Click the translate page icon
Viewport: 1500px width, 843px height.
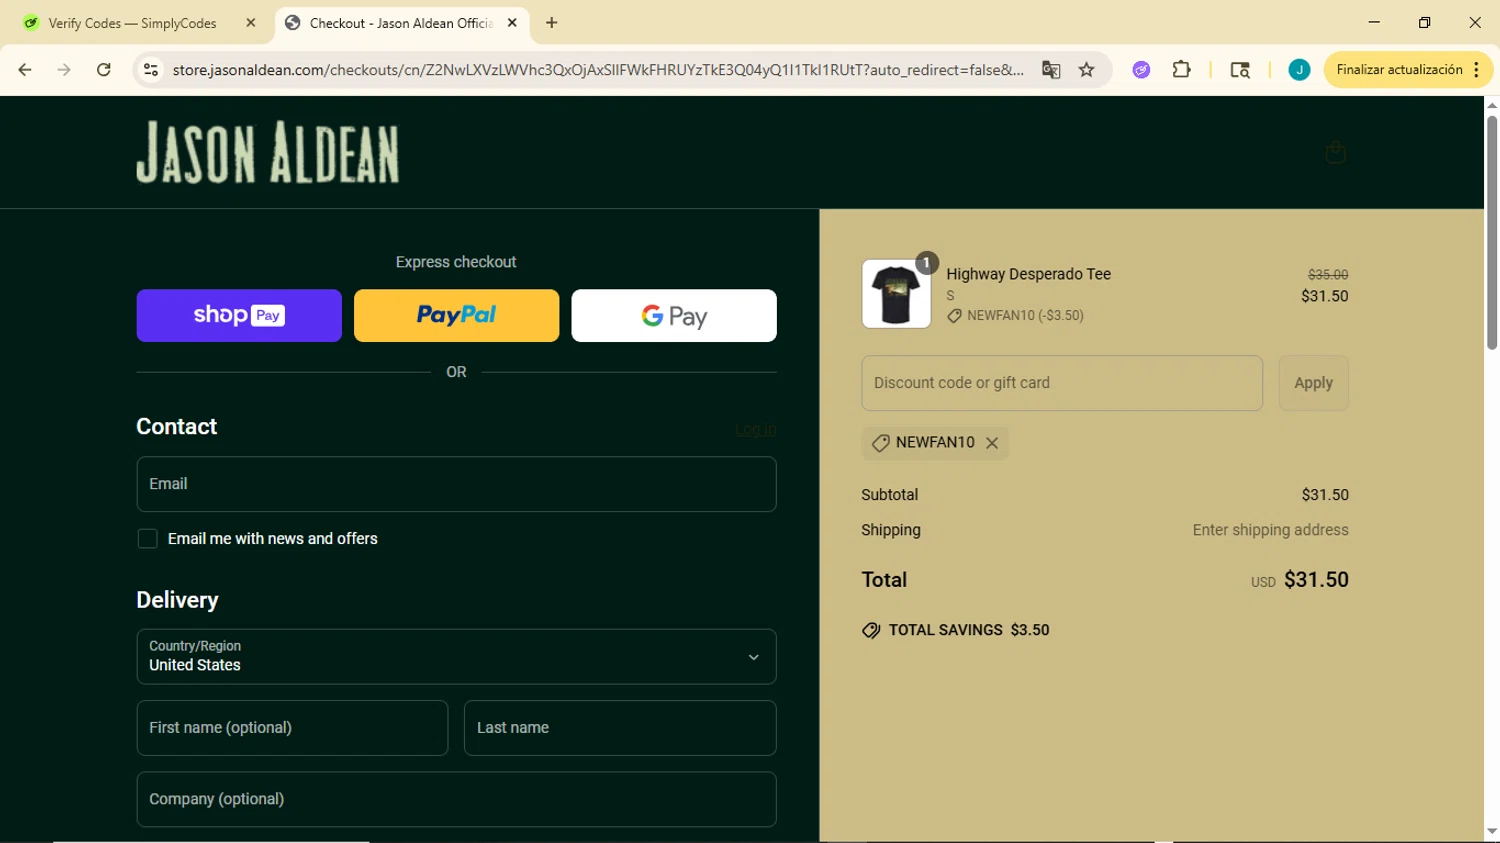pos(1051,70)
